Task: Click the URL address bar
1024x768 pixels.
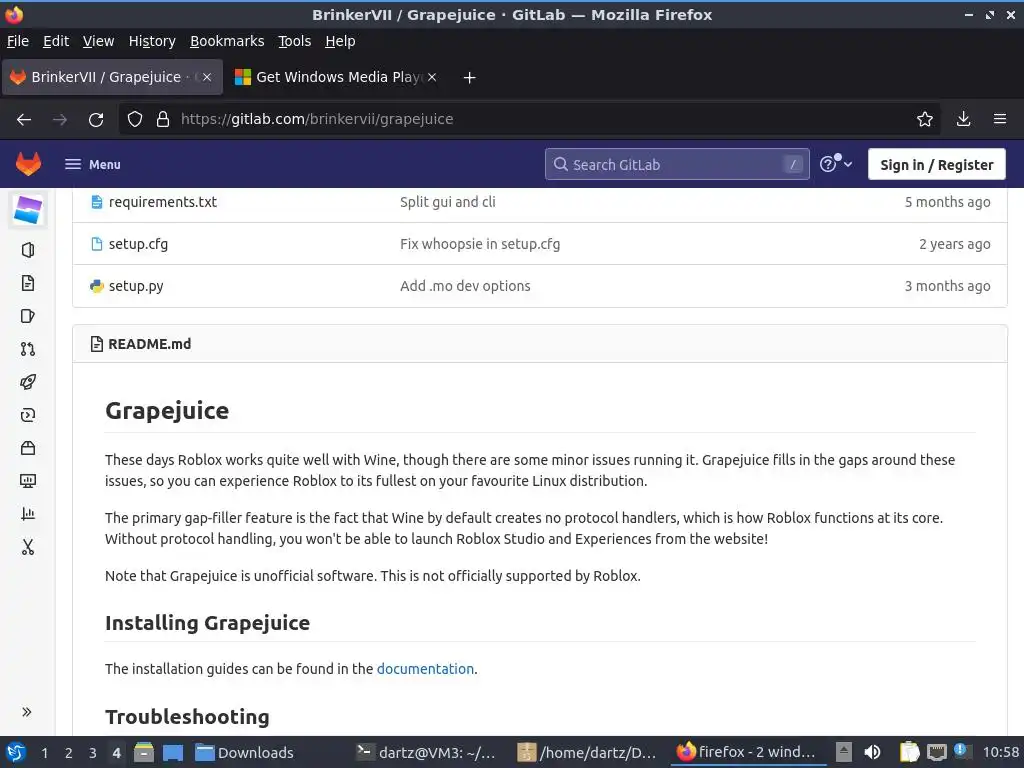Action: coord(529,120)
